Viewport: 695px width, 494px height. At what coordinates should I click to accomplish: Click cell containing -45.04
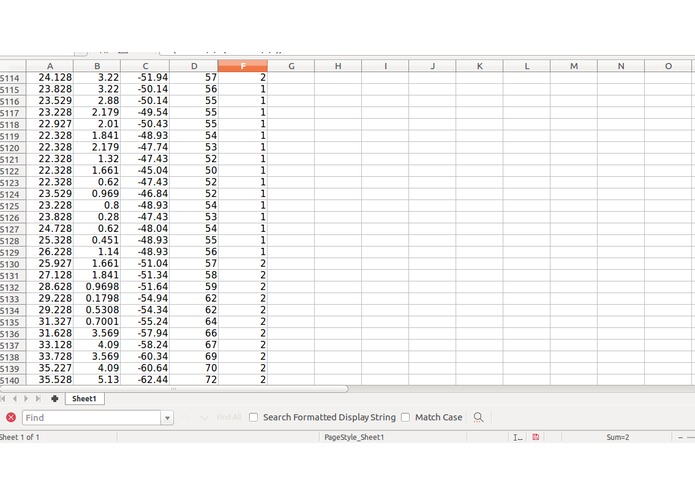(x=145, y=171)
